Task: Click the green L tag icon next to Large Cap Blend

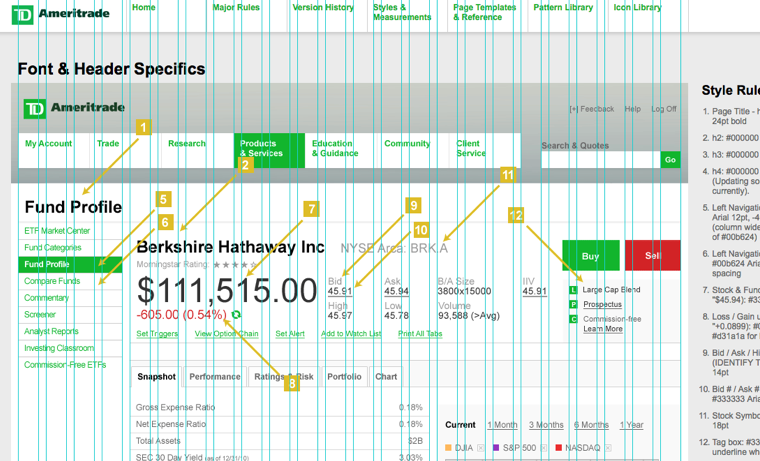Action: [x=573, y=290]
